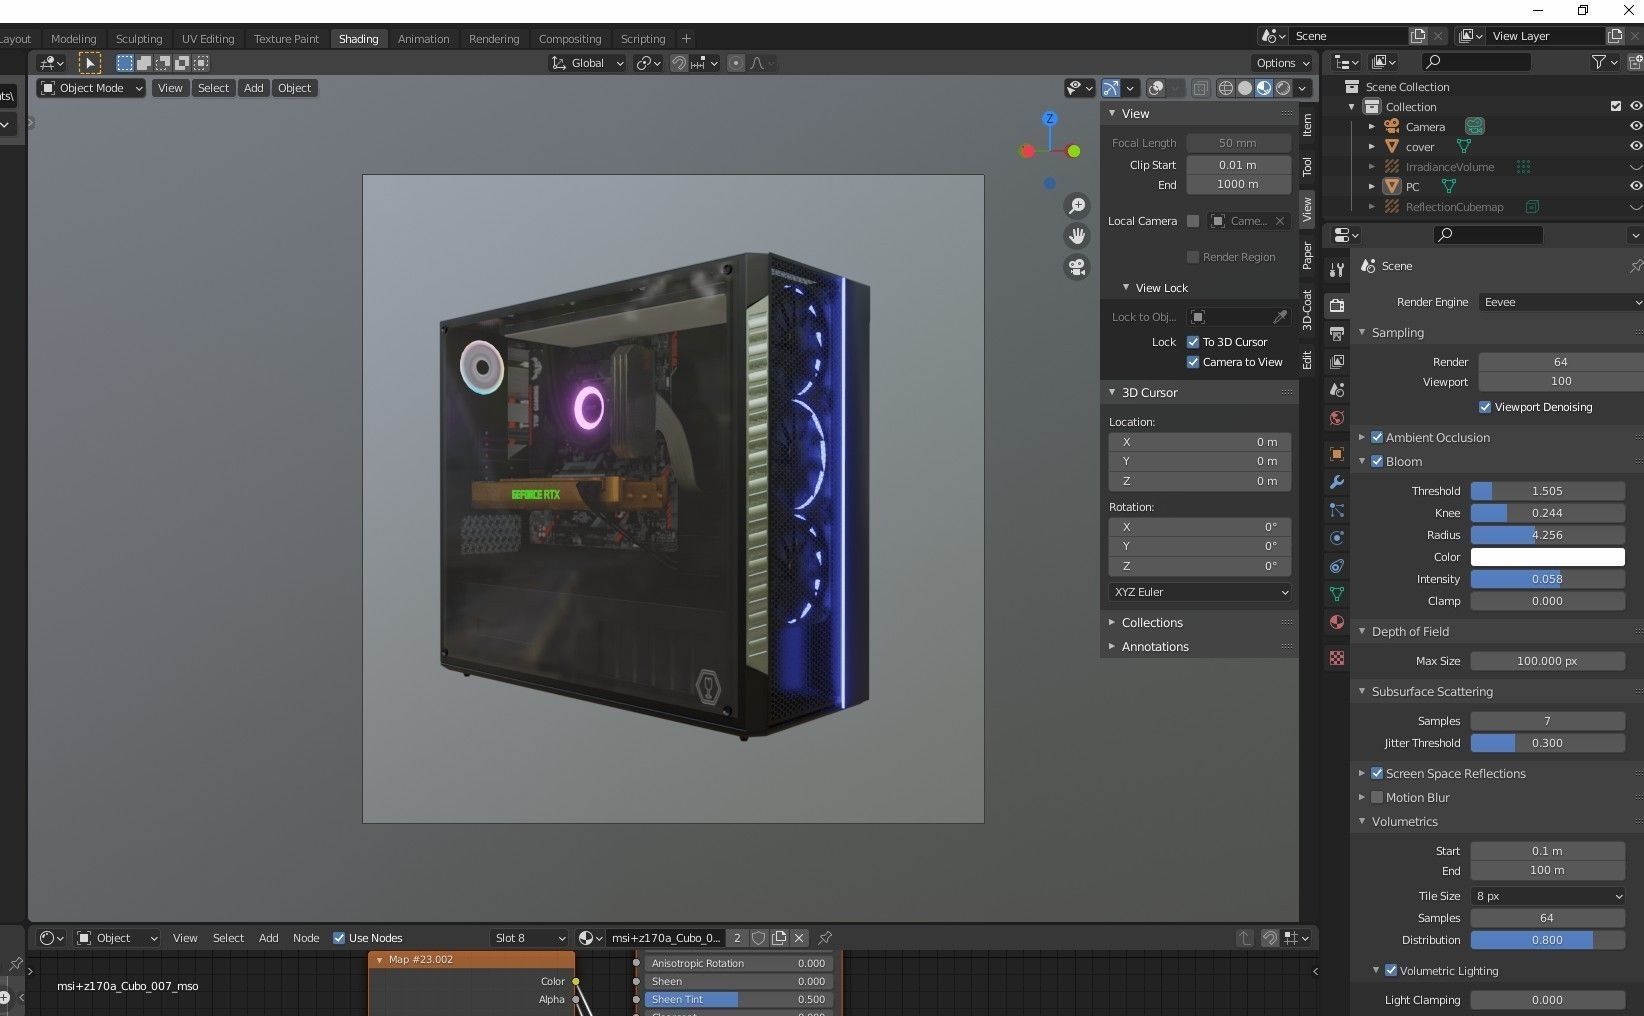
Task: Switch to wireframe viewport shading
Action: coord(1226,88)
